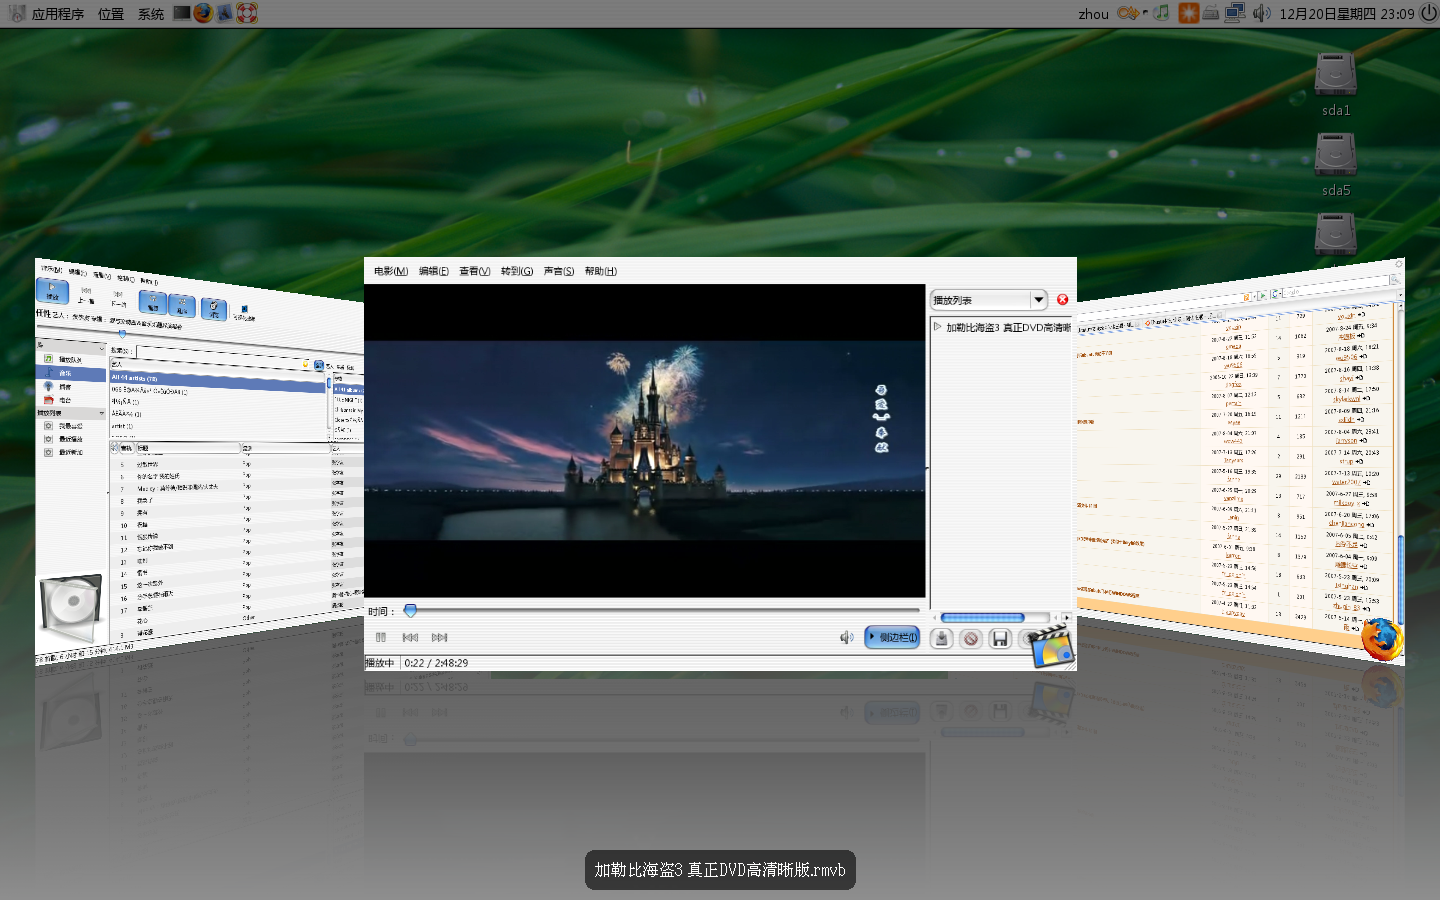The height and width of the screenshot is (900, 1440).
Task: Click the orange star tray icon
Action: click(x=1188, y=13)
